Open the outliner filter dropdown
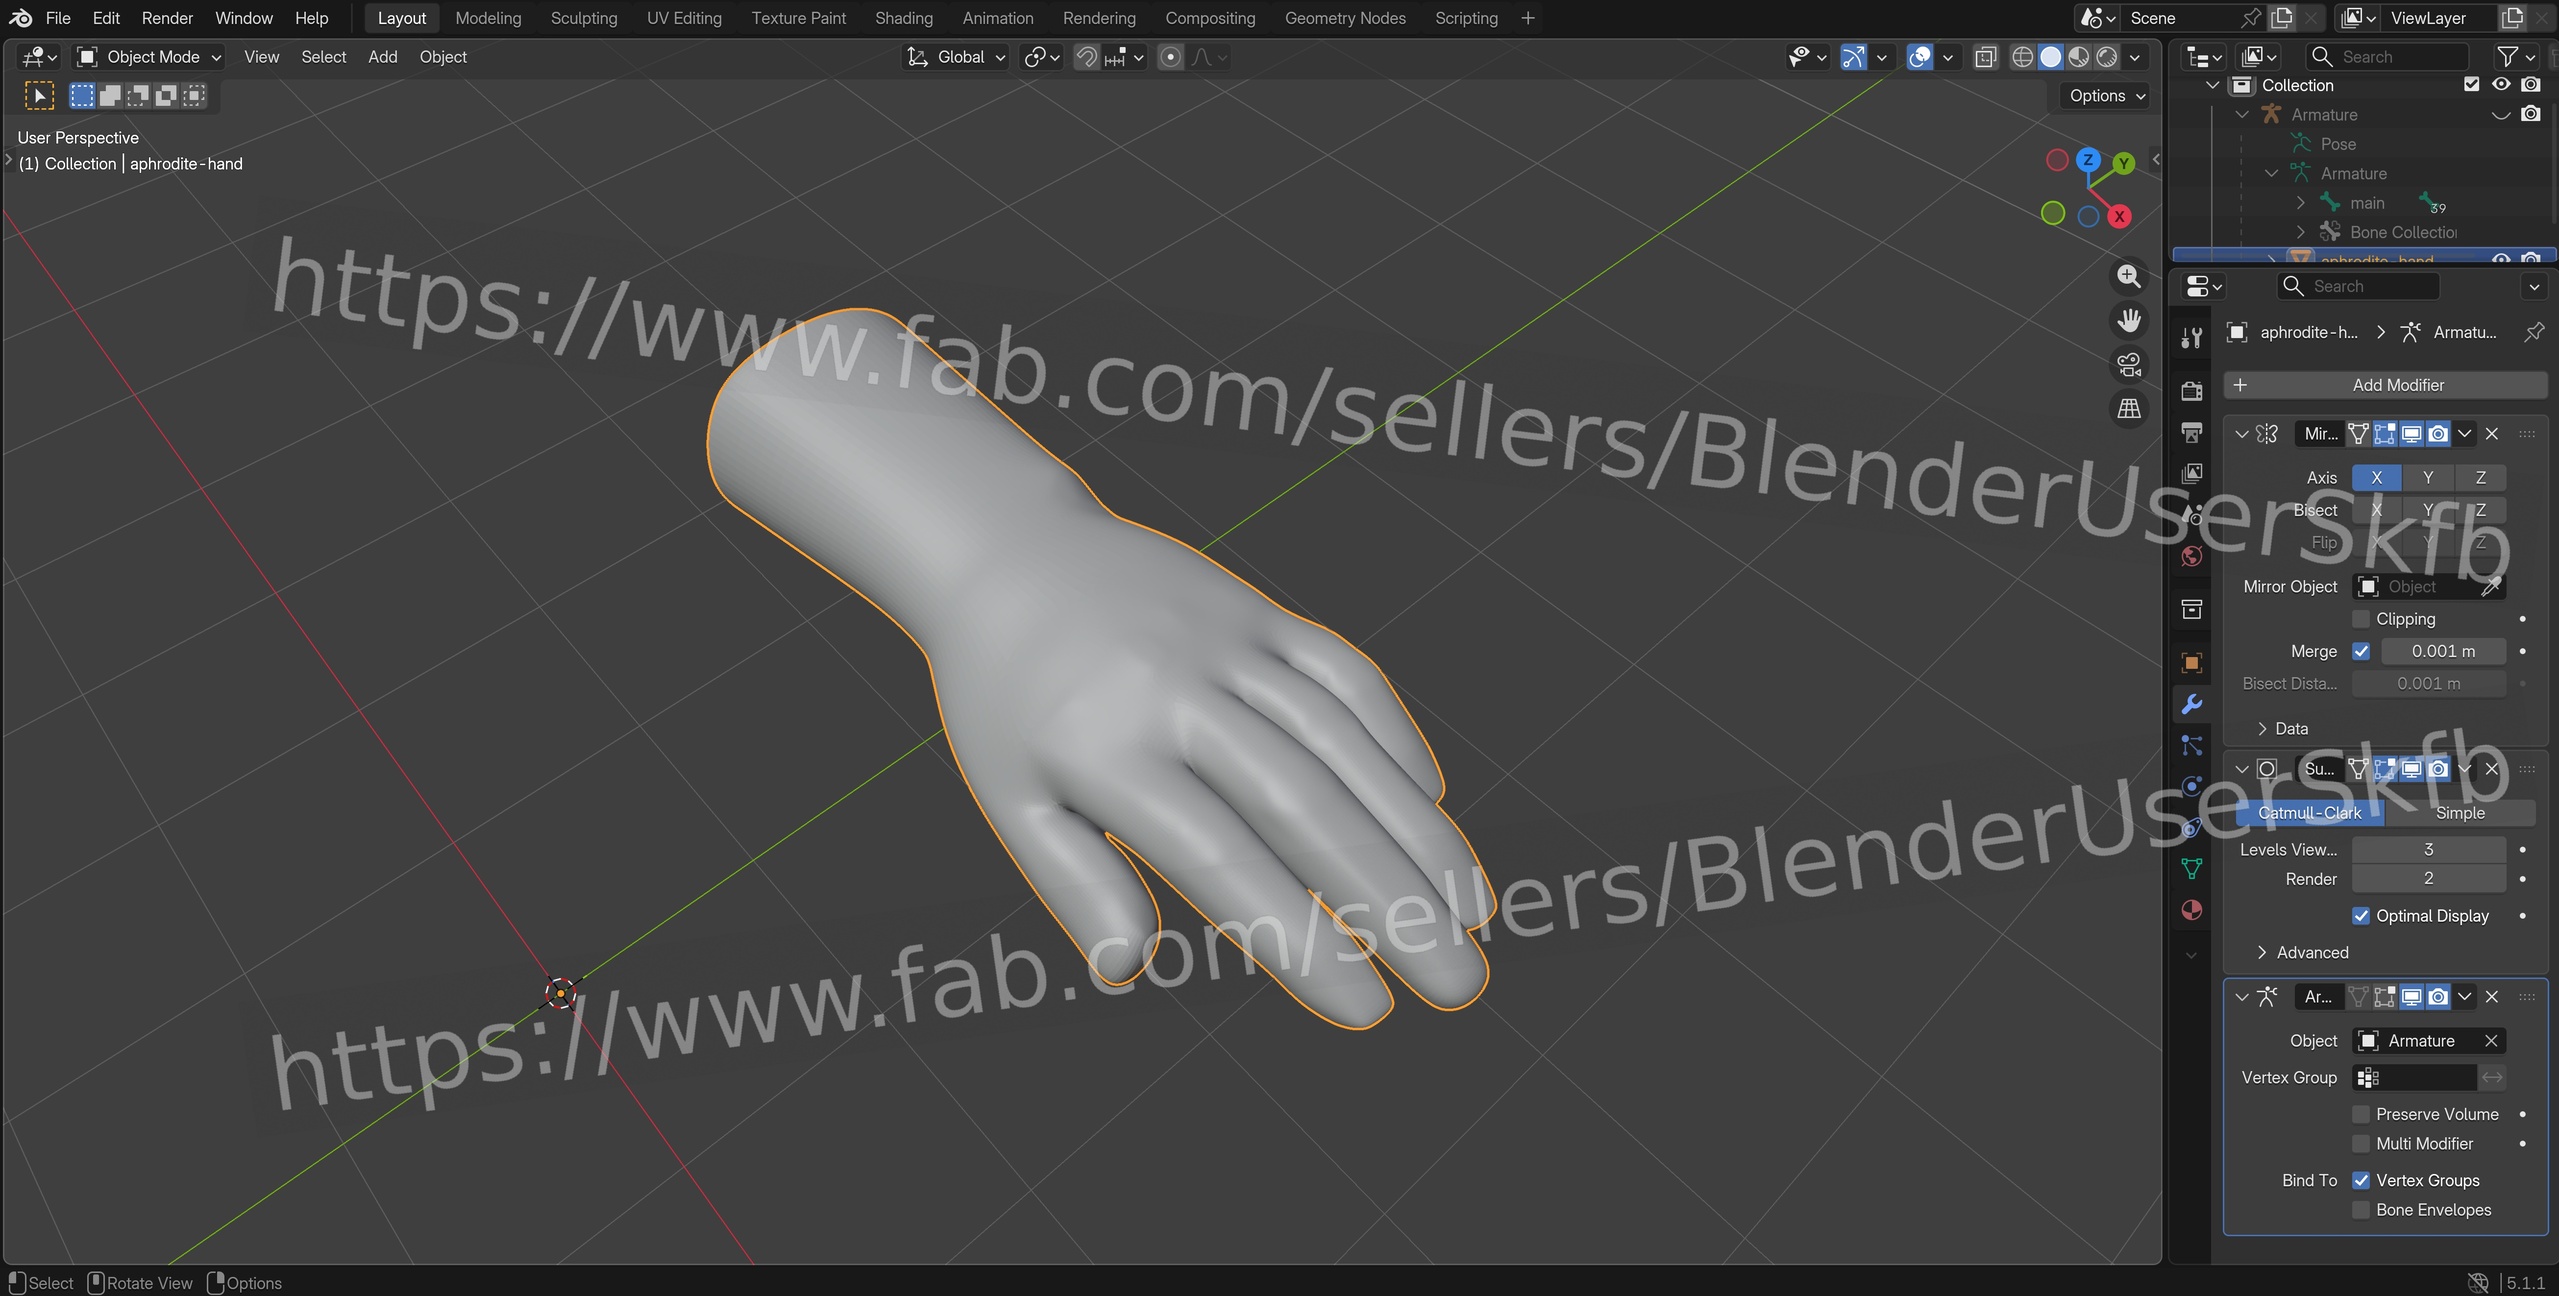 point(2515,57)
